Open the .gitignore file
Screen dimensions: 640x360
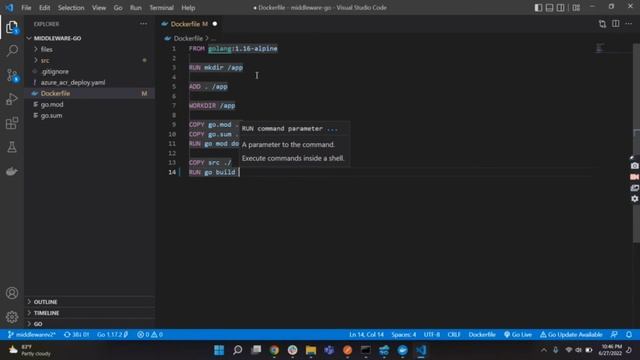pos(55,71)
